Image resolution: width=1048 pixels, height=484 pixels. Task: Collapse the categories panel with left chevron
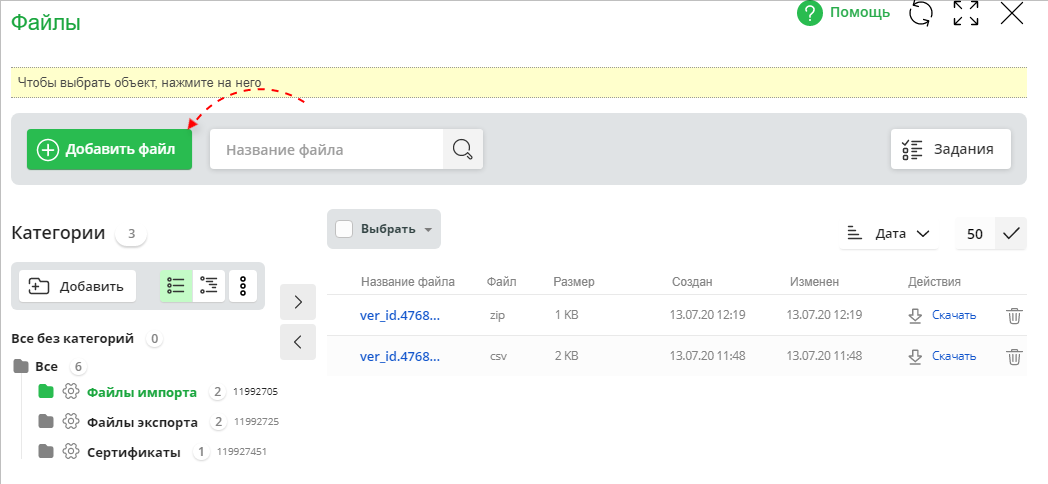coord(298,341)
